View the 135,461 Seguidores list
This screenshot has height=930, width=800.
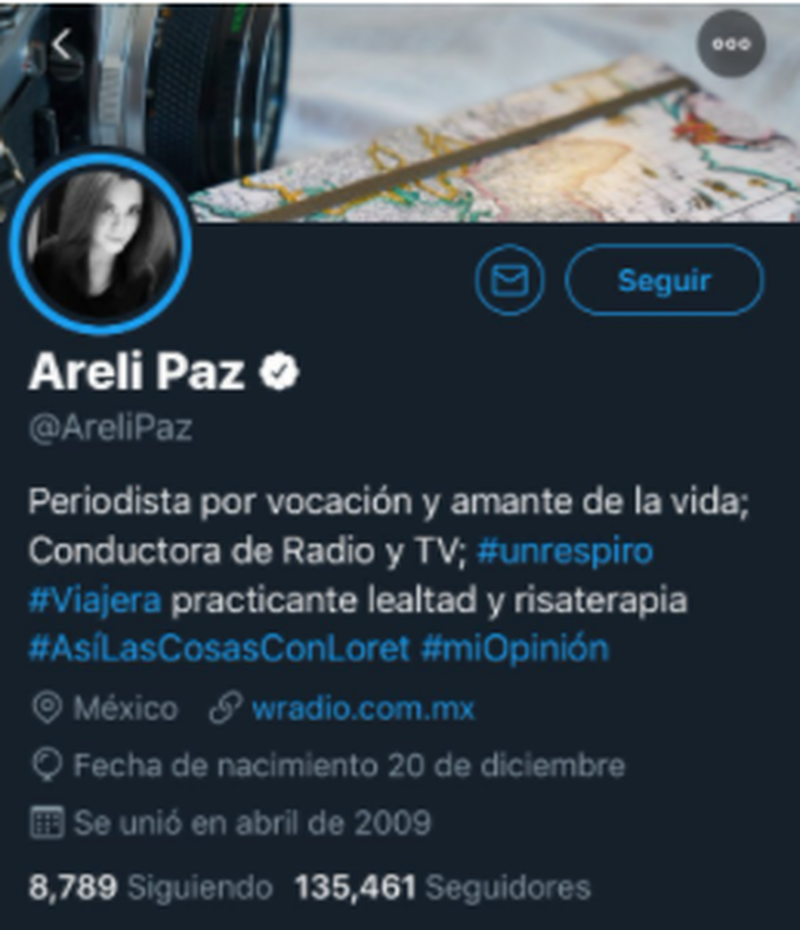(443, 888)
